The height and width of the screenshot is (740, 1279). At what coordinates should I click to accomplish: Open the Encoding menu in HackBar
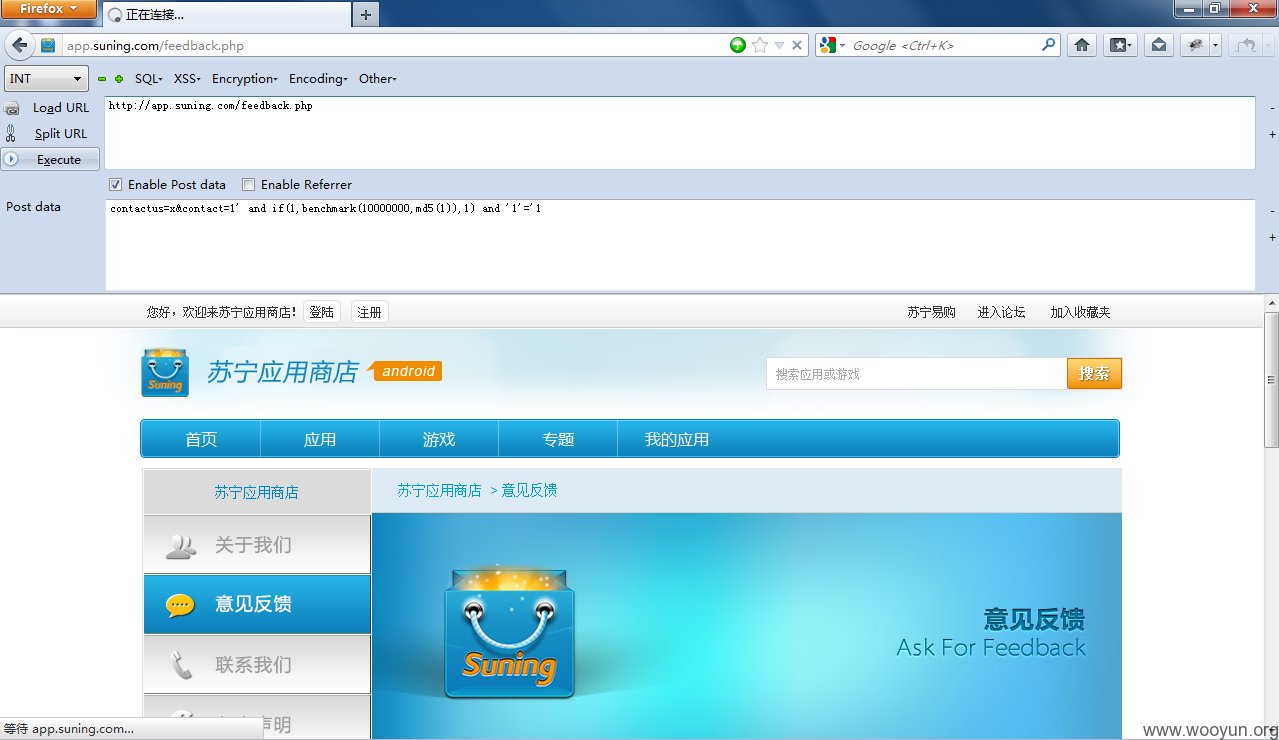point(318,79)
